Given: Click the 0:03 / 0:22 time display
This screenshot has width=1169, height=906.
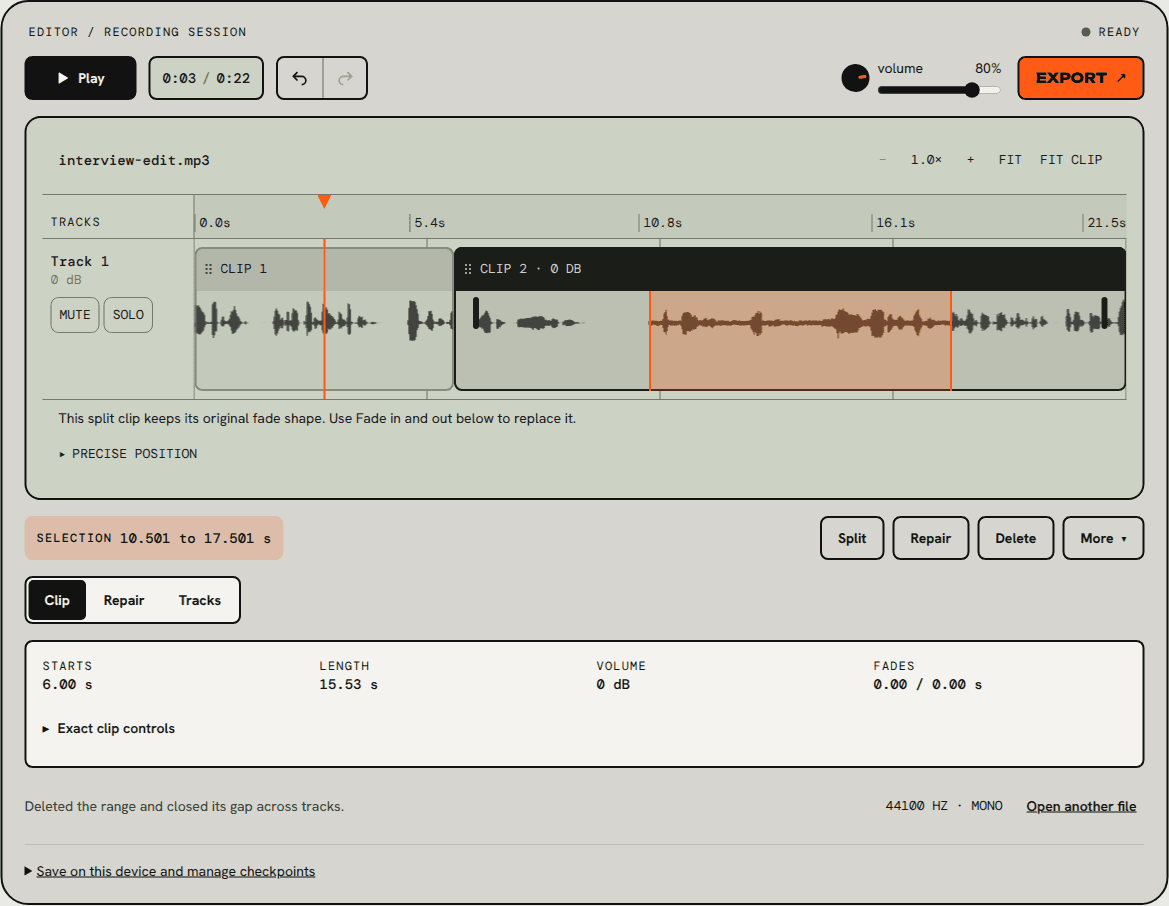Looking at the screenshot, I should [207, 78].
